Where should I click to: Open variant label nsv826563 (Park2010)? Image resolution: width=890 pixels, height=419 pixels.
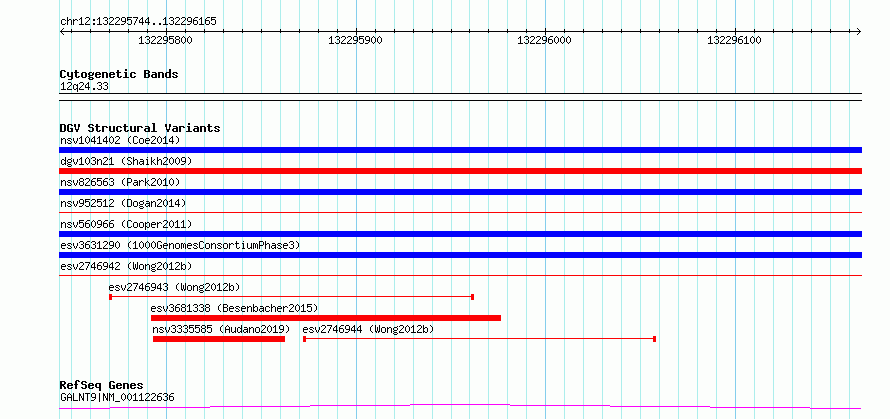120,182
